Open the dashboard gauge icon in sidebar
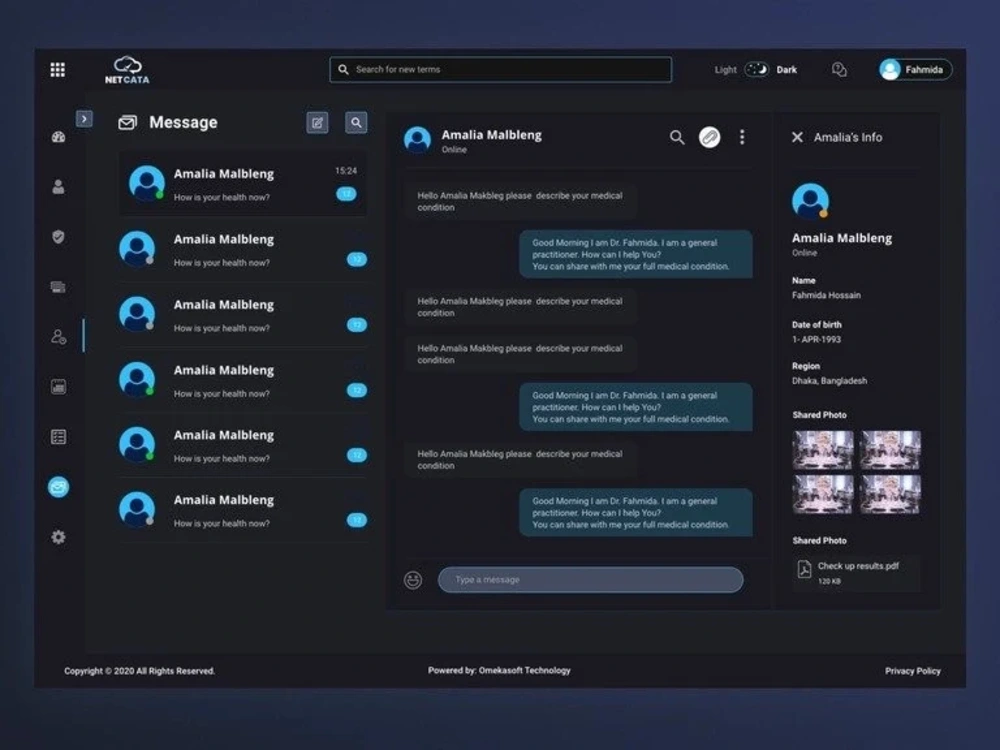 (x=58, y=136)
